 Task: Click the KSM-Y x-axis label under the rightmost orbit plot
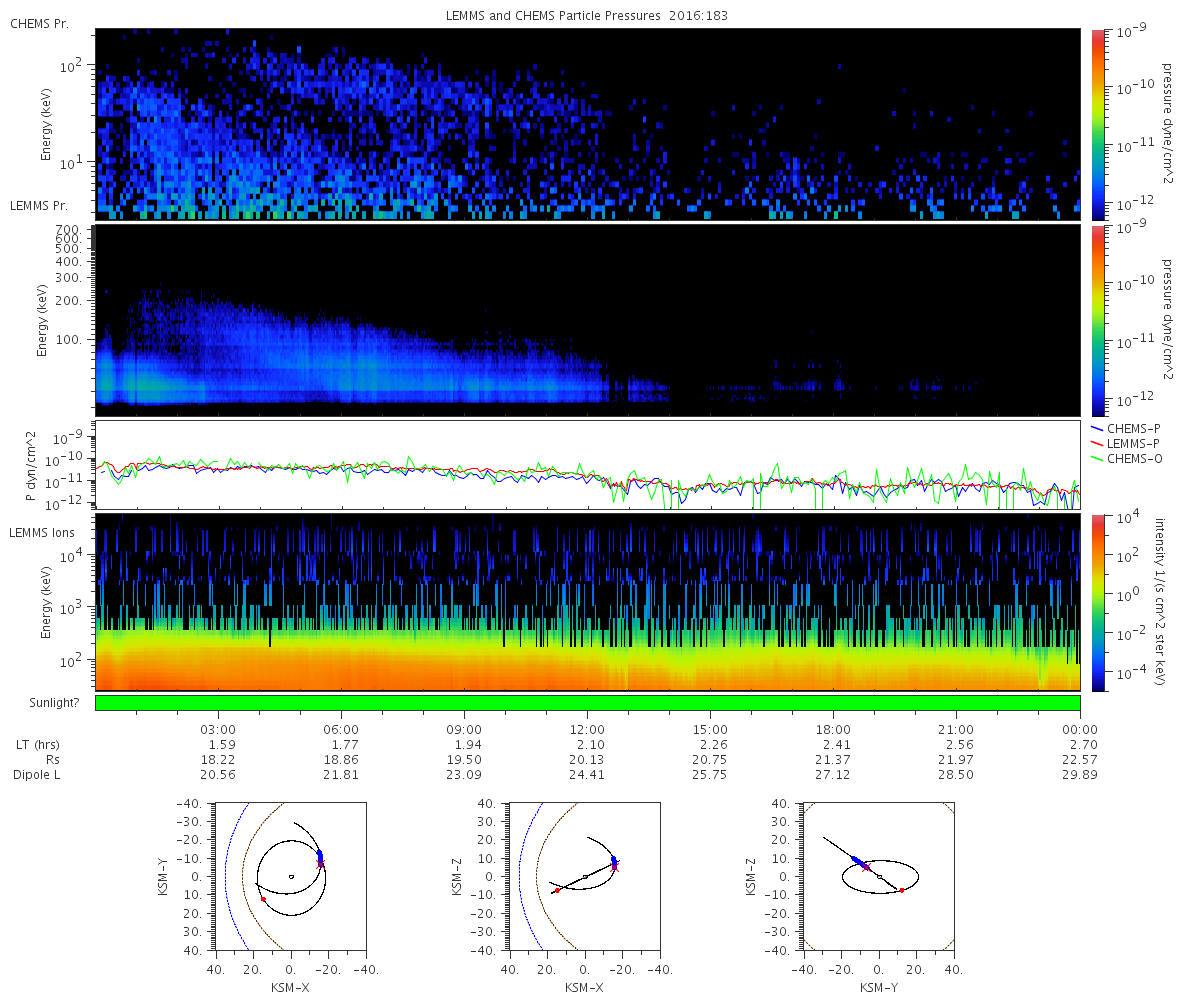point(878,987)
